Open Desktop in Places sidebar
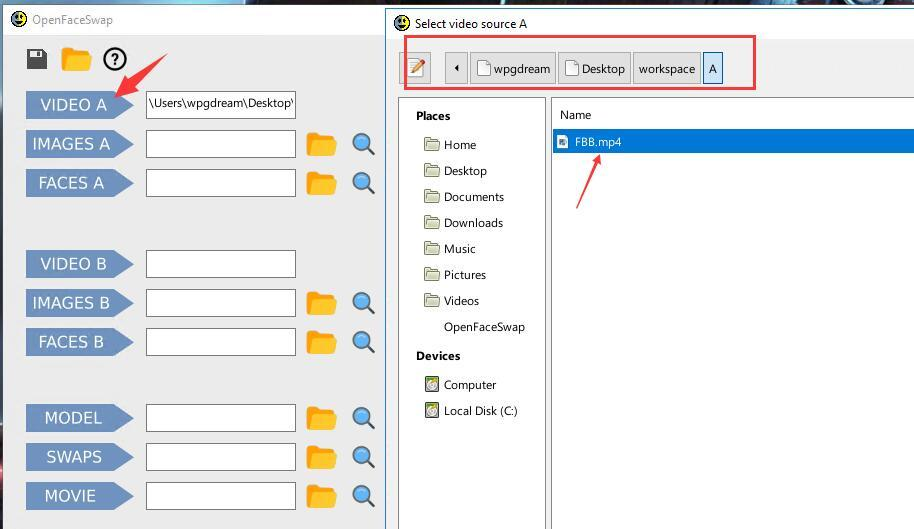 (x=455, y=171)
